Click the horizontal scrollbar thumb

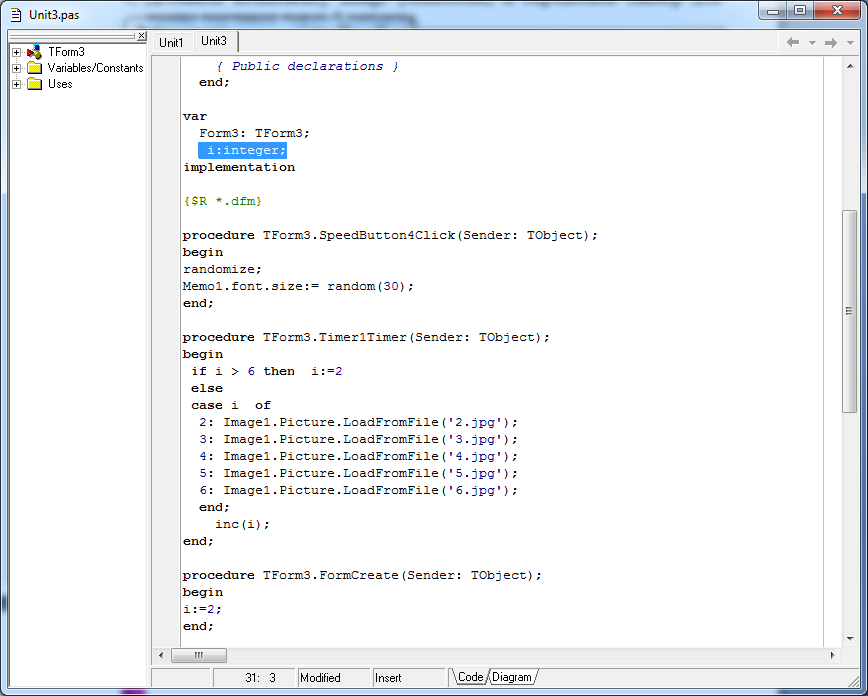click(x=199, y=656)
